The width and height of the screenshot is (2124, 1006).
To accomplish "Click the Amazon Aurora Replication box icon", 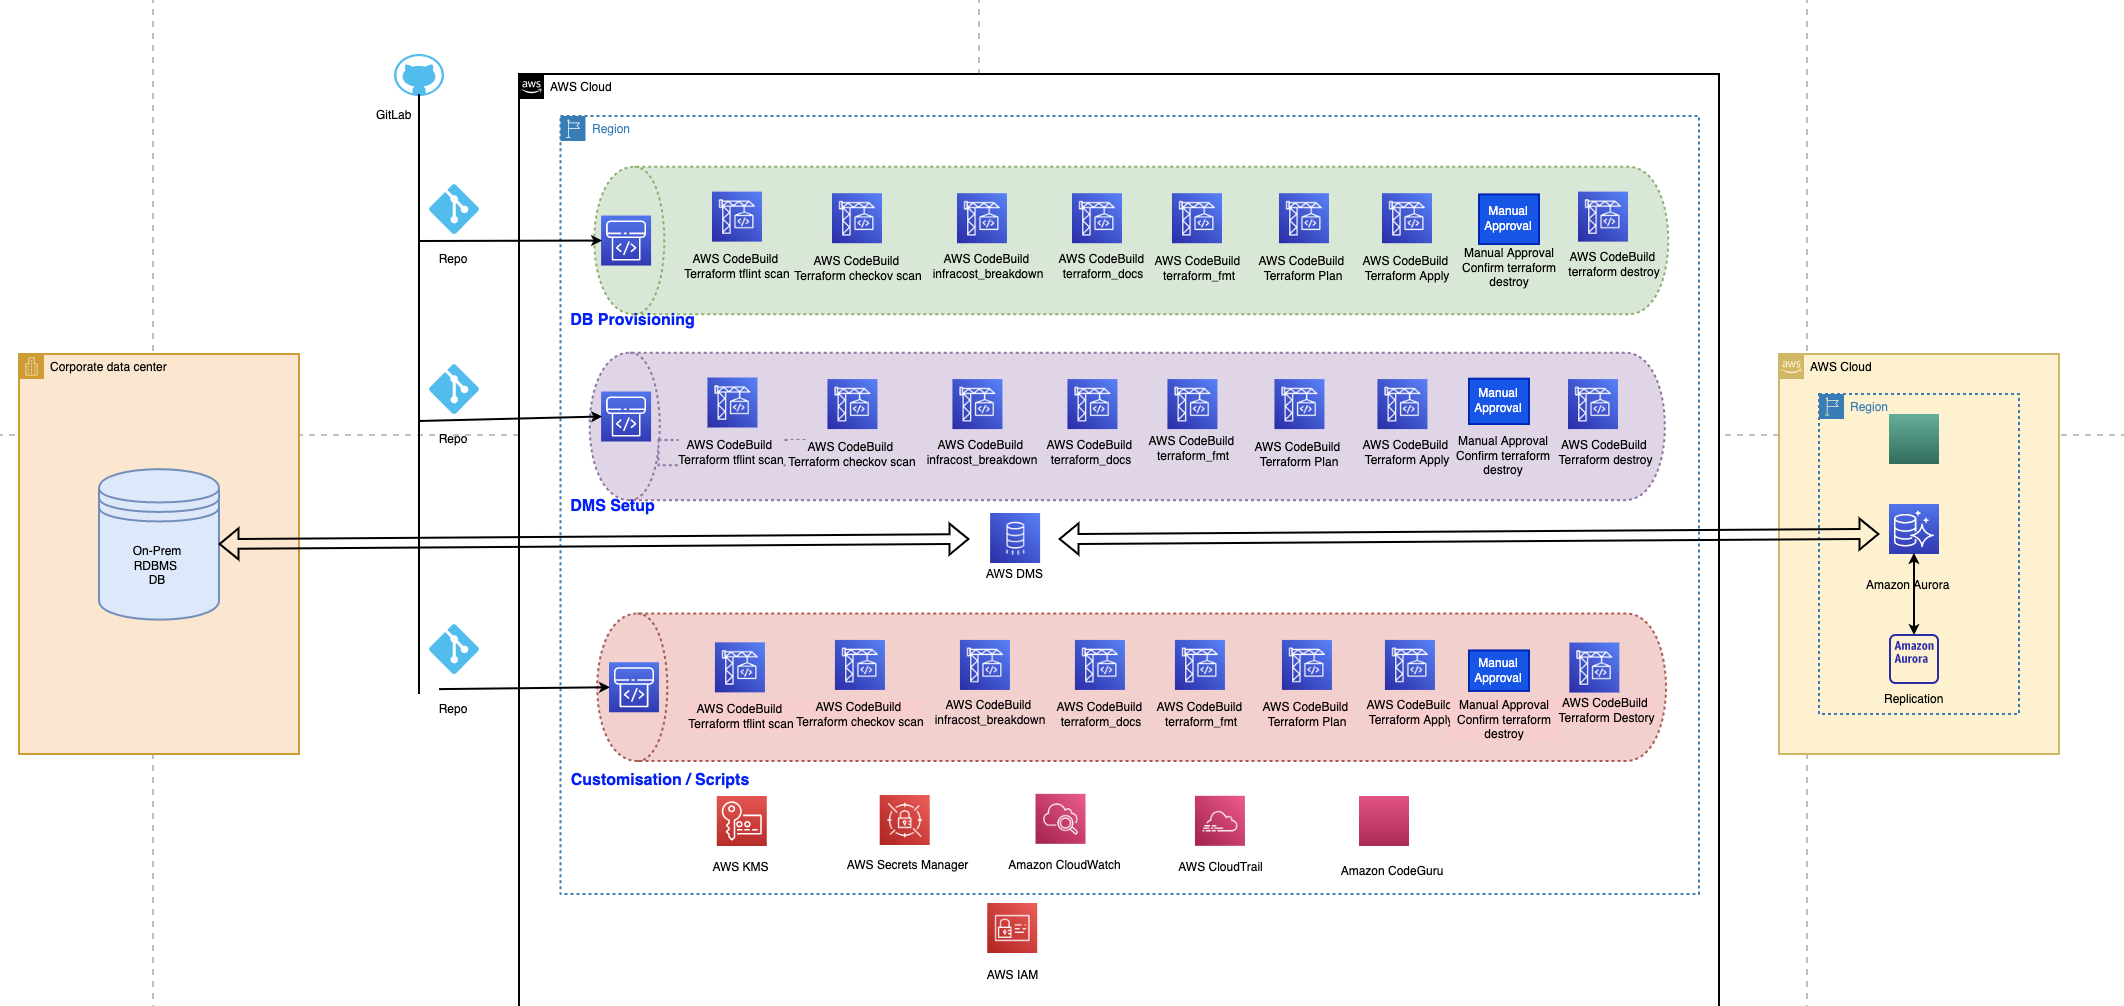I will pos(1914,659).
